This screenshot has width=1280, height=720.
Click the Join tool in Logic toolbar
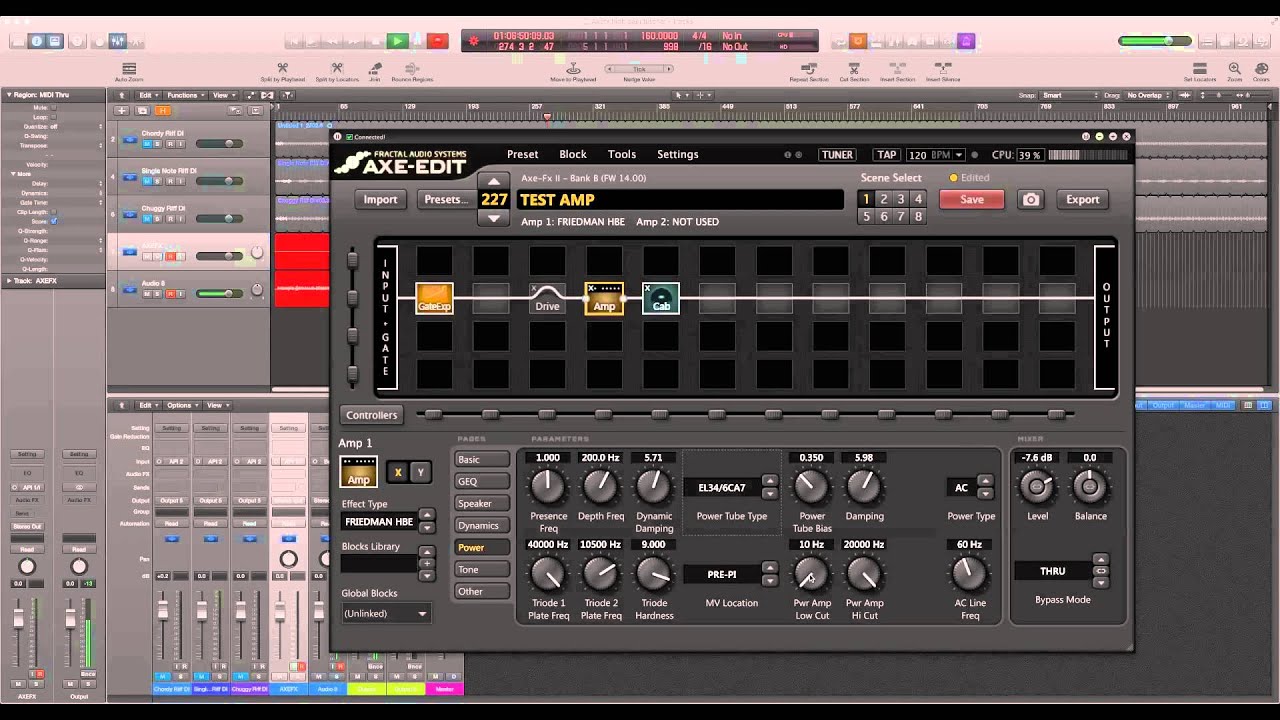click(375, 69)
